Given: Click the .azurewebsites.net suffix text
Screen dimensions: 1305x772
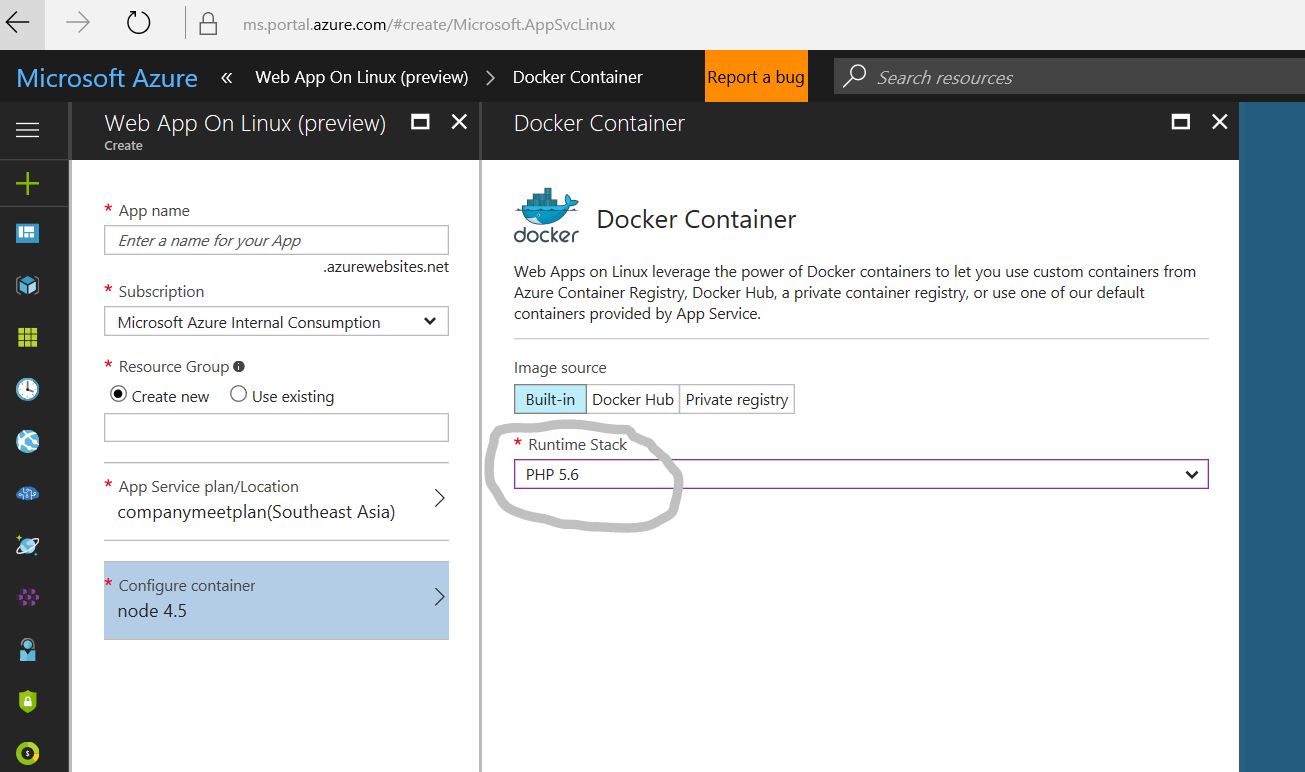Looking at the screenshot, I should [386, 267].
